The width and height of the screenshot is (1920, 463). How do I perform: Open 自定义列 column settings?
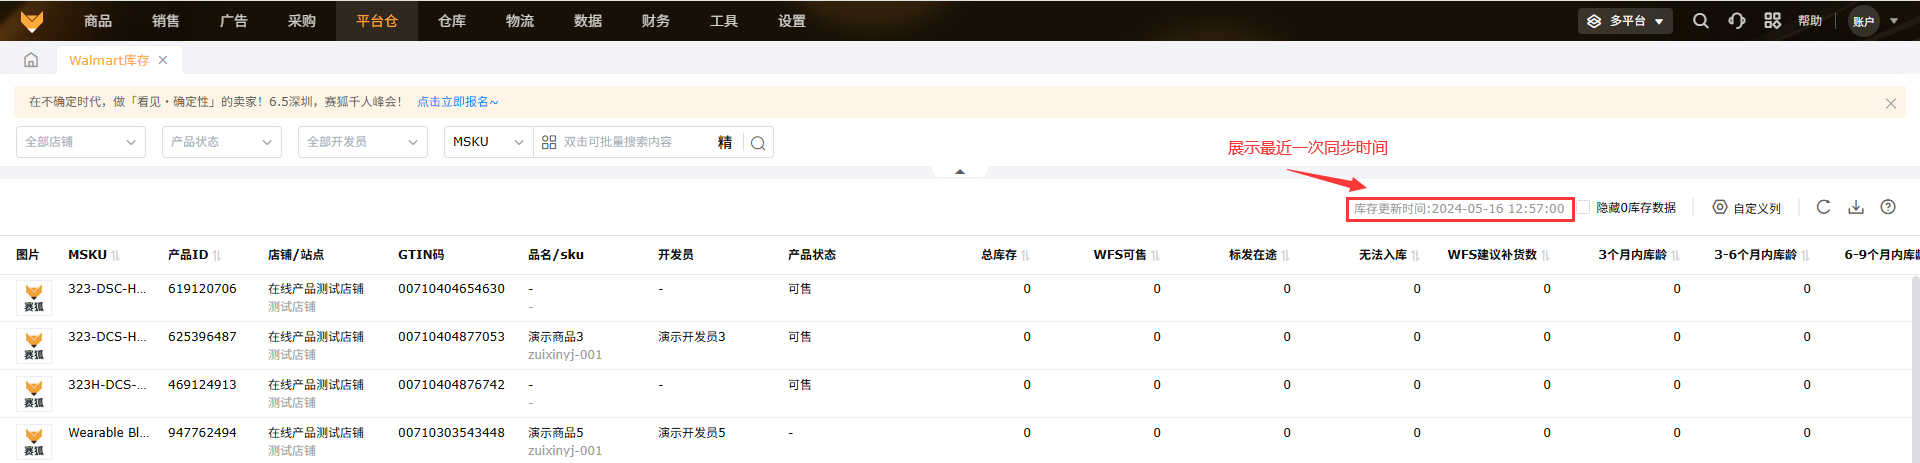tap(1746, 208)
